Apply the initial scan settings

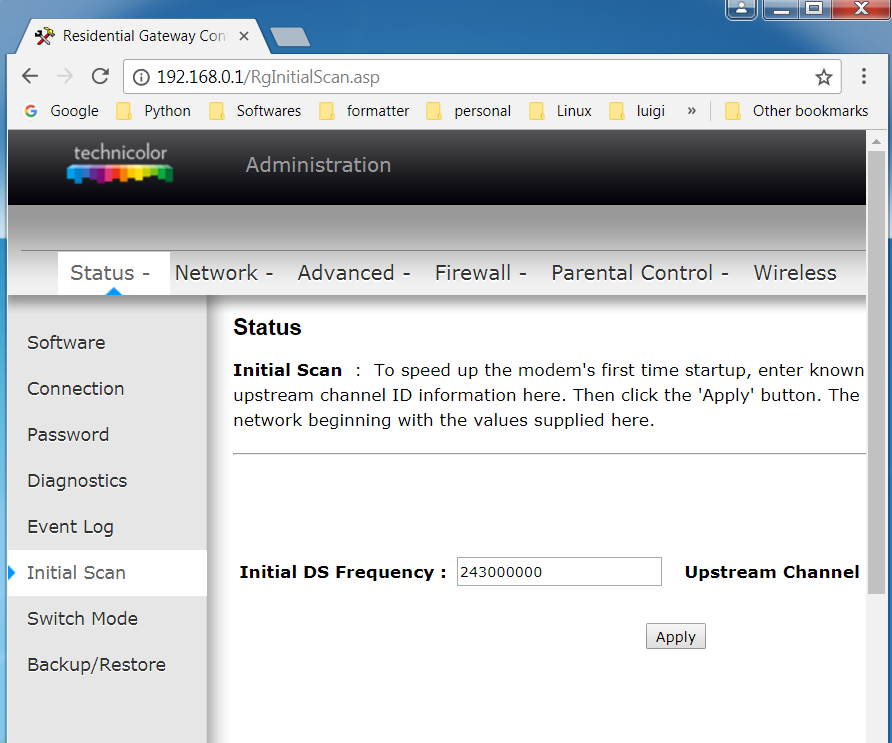[675, 636]
